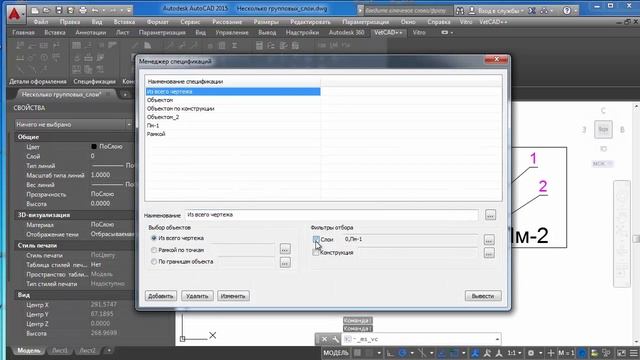Close the command line with its X icon
Image resolution: width=640 pixels, height=360 pixels.
[324, 339]
